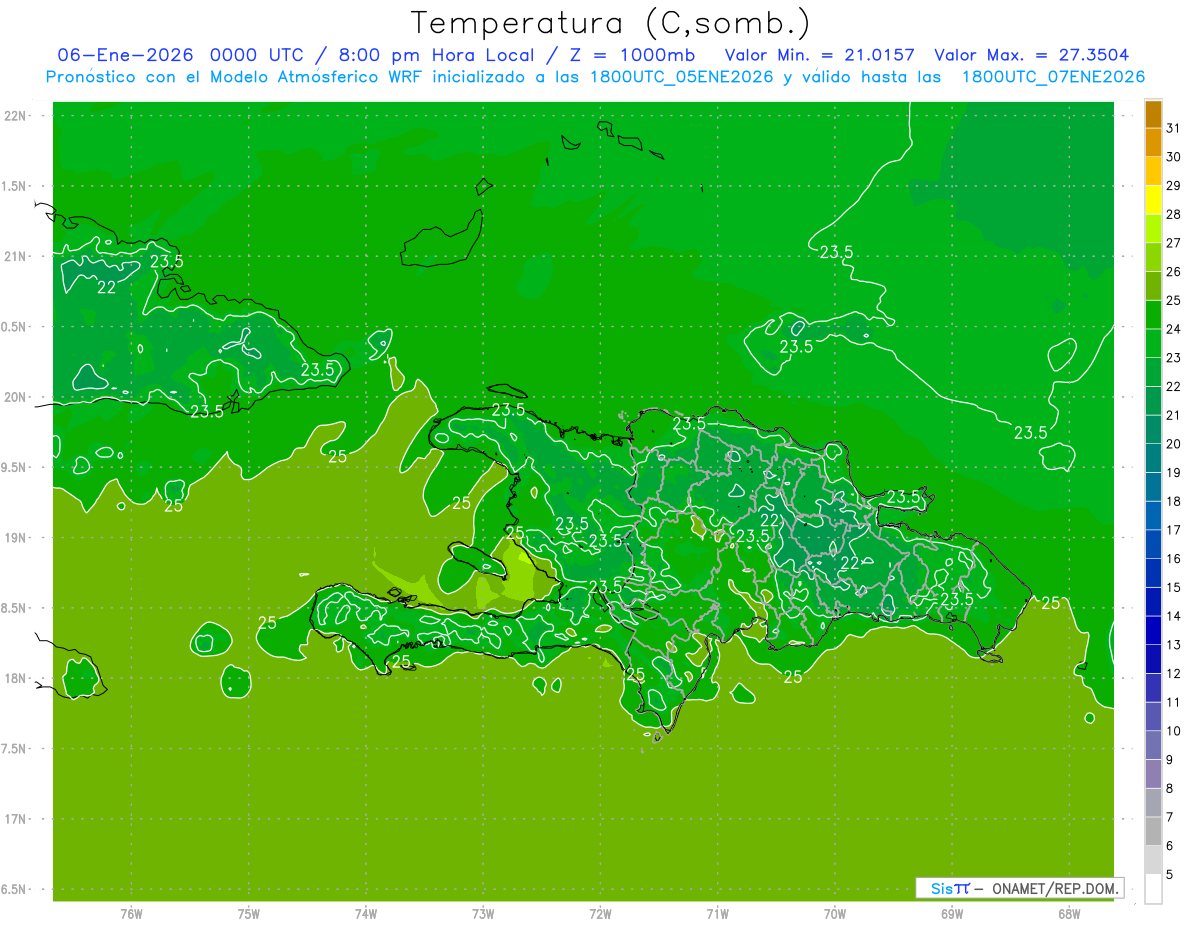Select valid-until time "1800UTC_07ENE2026" text
The image size is (1200, 927).
point(1053,77)
